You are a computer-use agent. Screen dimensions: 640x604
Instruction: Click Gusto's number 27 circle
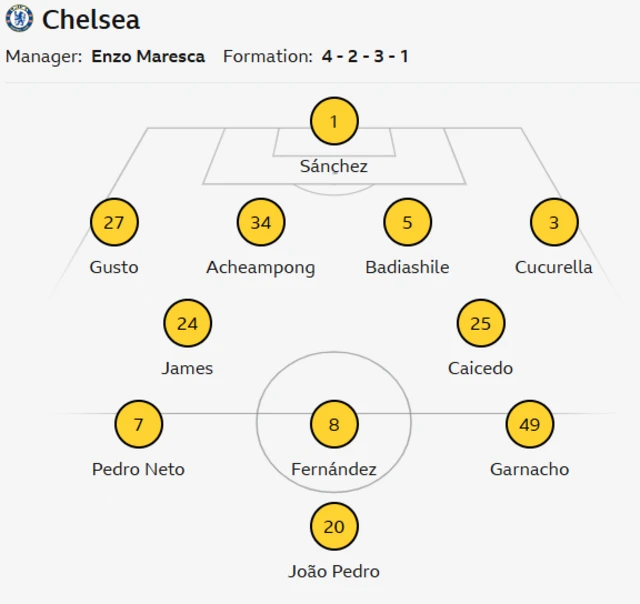click(x=114, y=222)
